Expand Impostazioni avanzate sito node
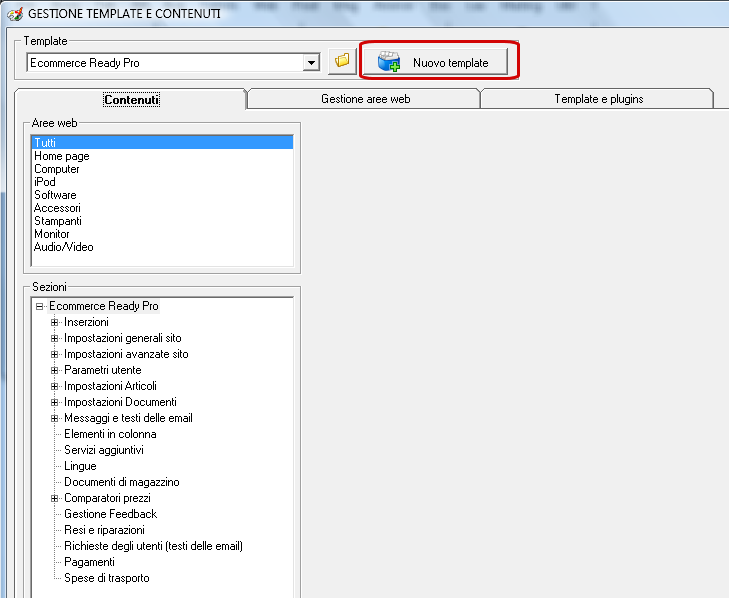This screenshot has width=729, height=598. (54, 354)
